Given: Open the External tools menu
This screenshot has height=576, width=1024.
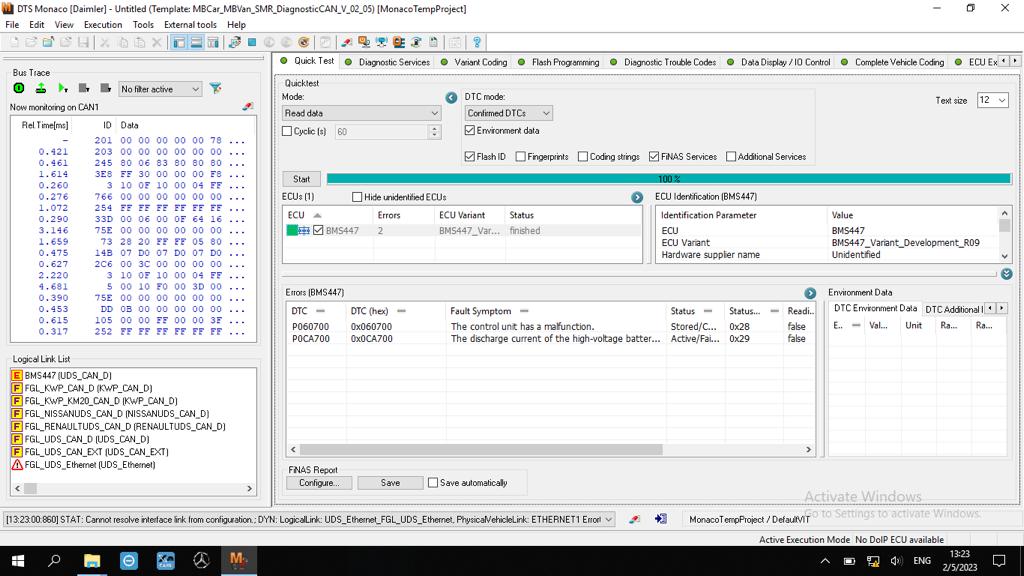Looking at the screenshot, I should 190,25.
